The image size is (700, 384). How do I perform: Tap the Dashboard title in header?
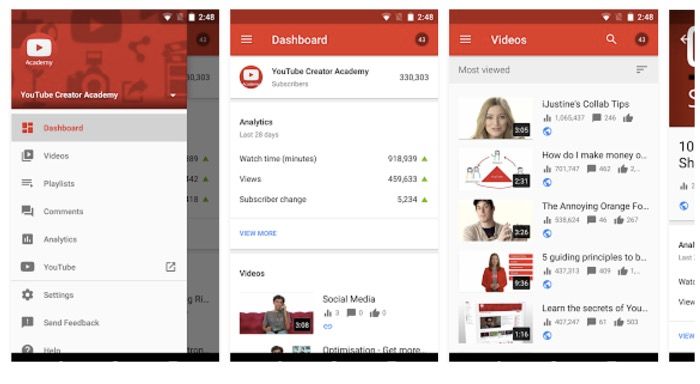click(299, 40)
